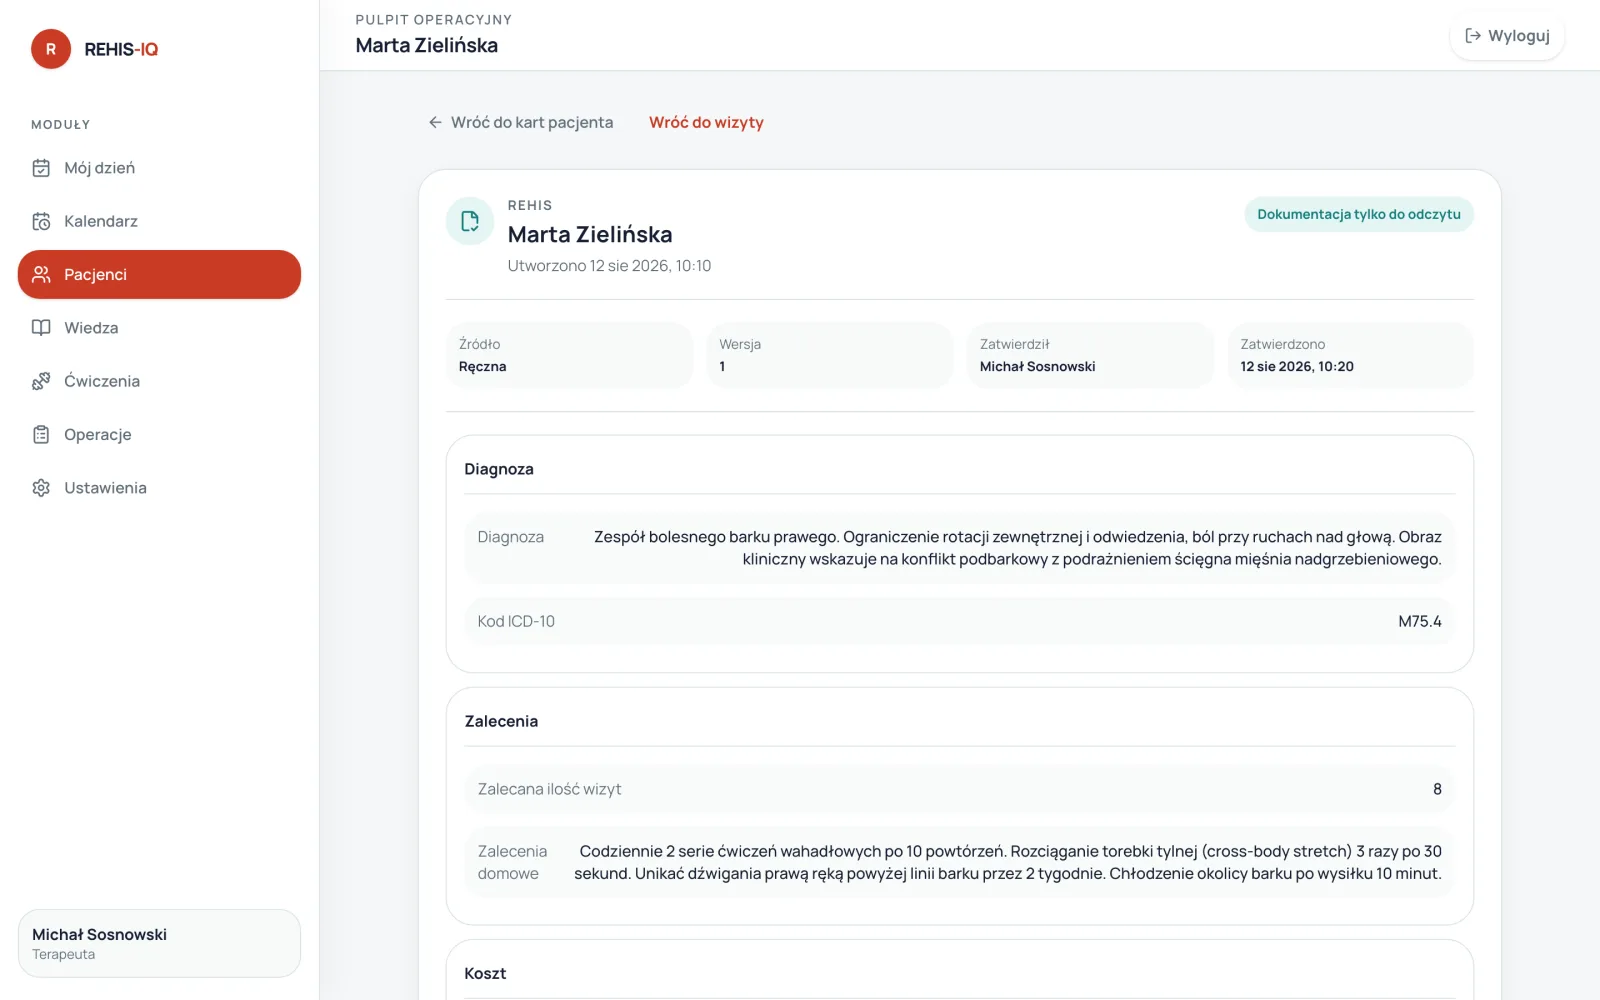Click the PULPIT OPERACYJNY header label
1600x1000 pixels.
[x=434, y=20]
